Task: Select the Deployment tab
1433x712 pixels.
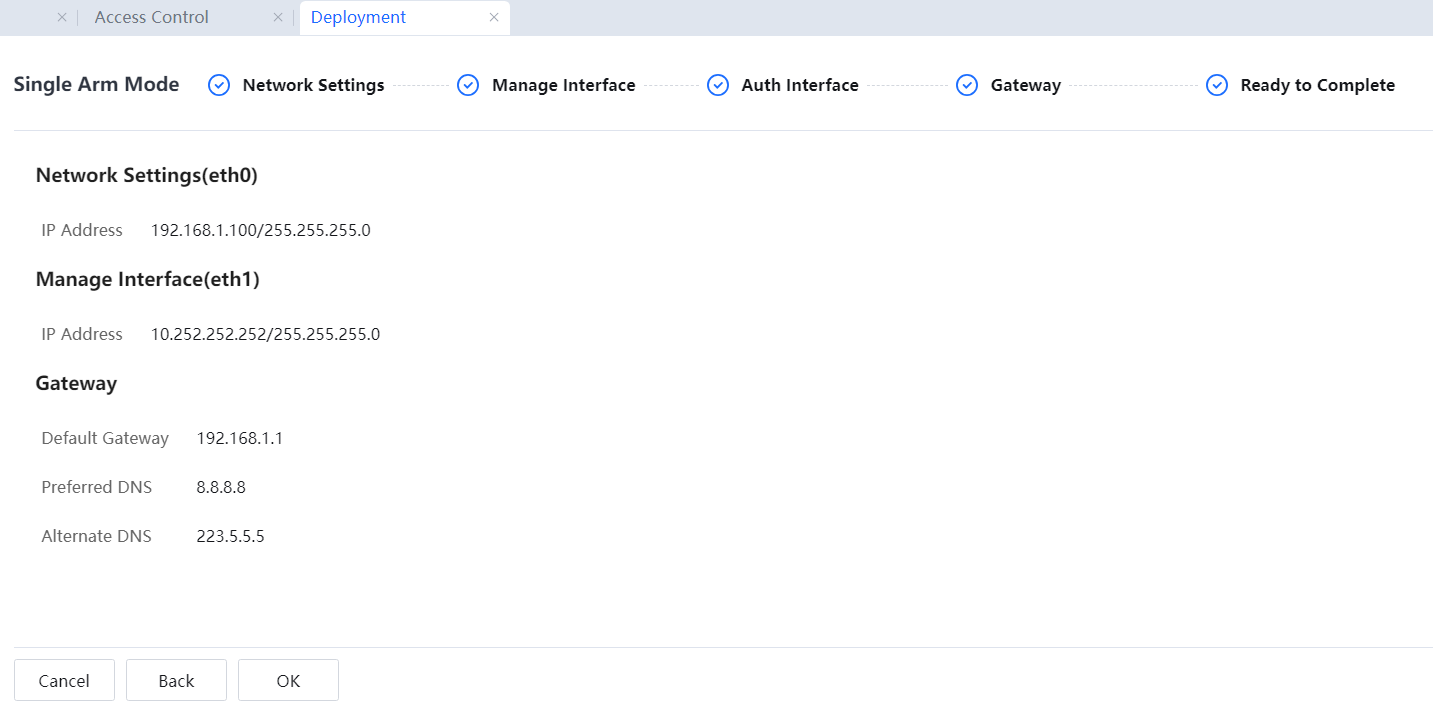Action: click(359, 18)
